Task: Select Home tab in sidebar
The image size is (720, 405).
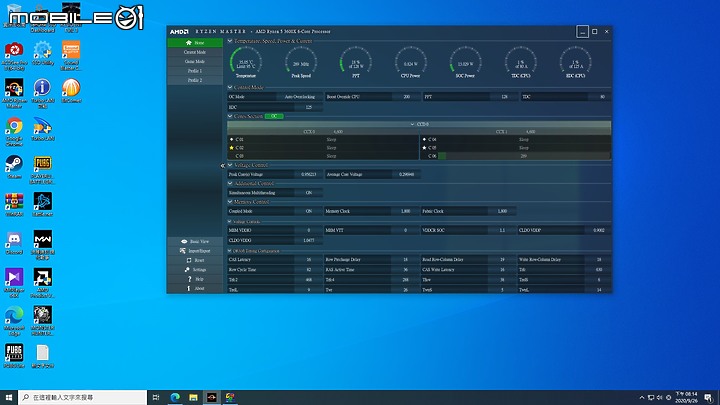Action: click(x=195, y=42)
